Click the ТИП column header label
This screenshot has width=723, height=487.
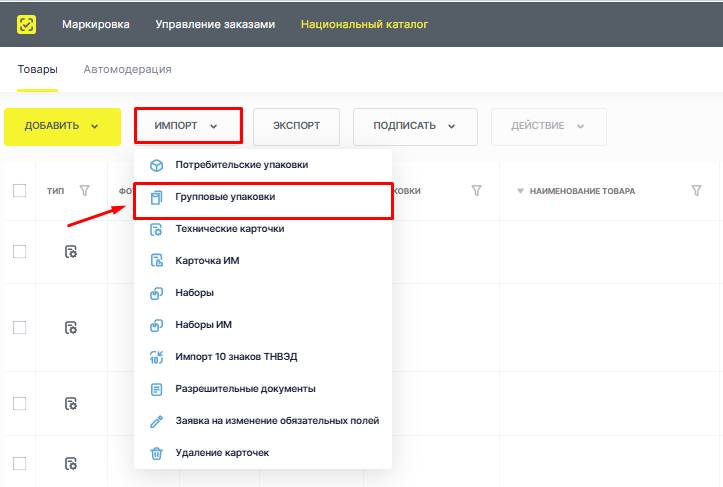(55, 191)
